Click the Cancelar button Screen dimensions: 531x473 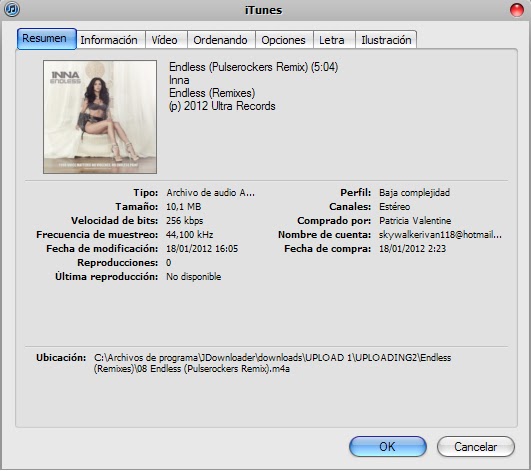click(476, 447)
